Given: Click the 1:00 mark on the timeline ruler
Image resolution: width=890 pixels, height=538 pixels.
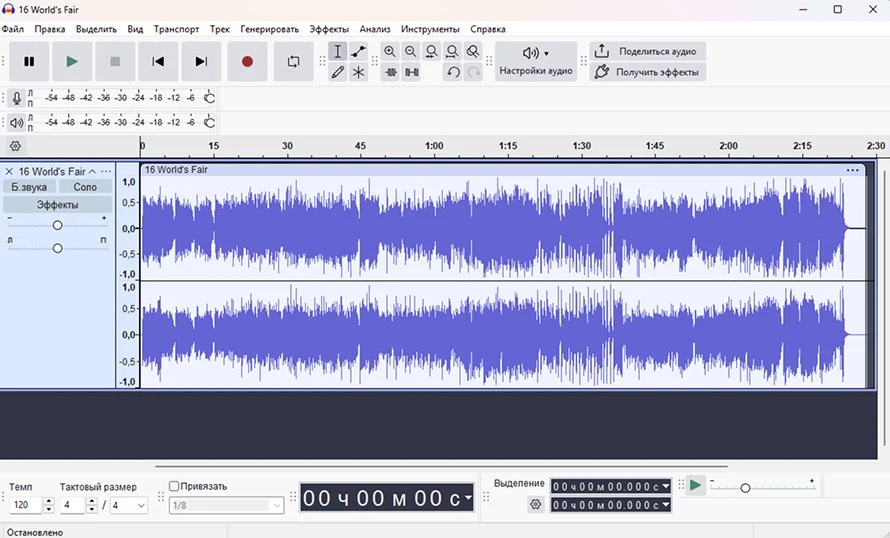Looking at the screenshot, I should 434,146.
